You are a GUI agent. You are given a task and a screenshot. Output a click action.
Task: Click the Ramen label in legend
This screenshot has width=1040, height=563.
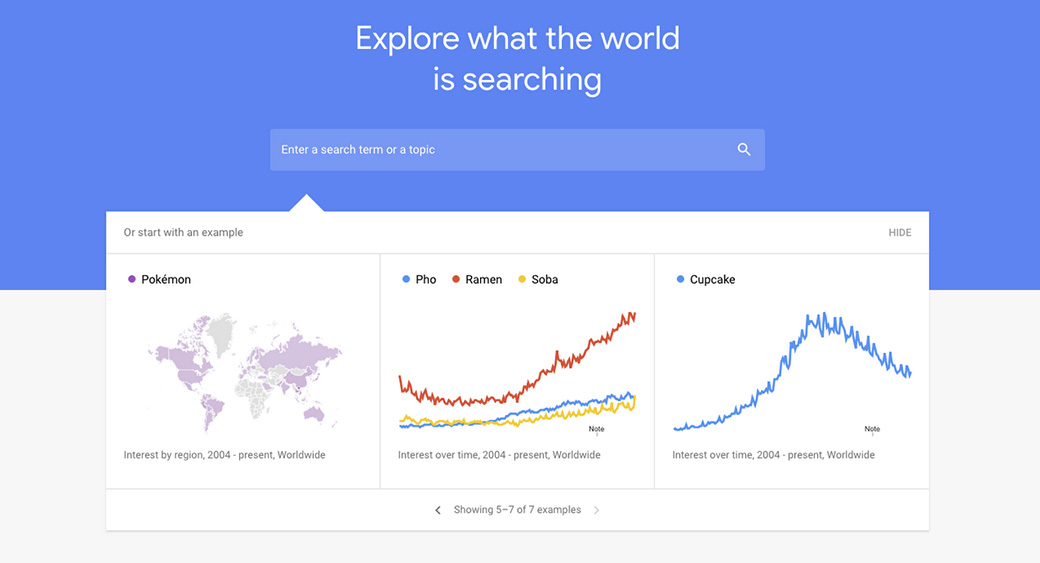pyautogui.click(x=484, y=280)
